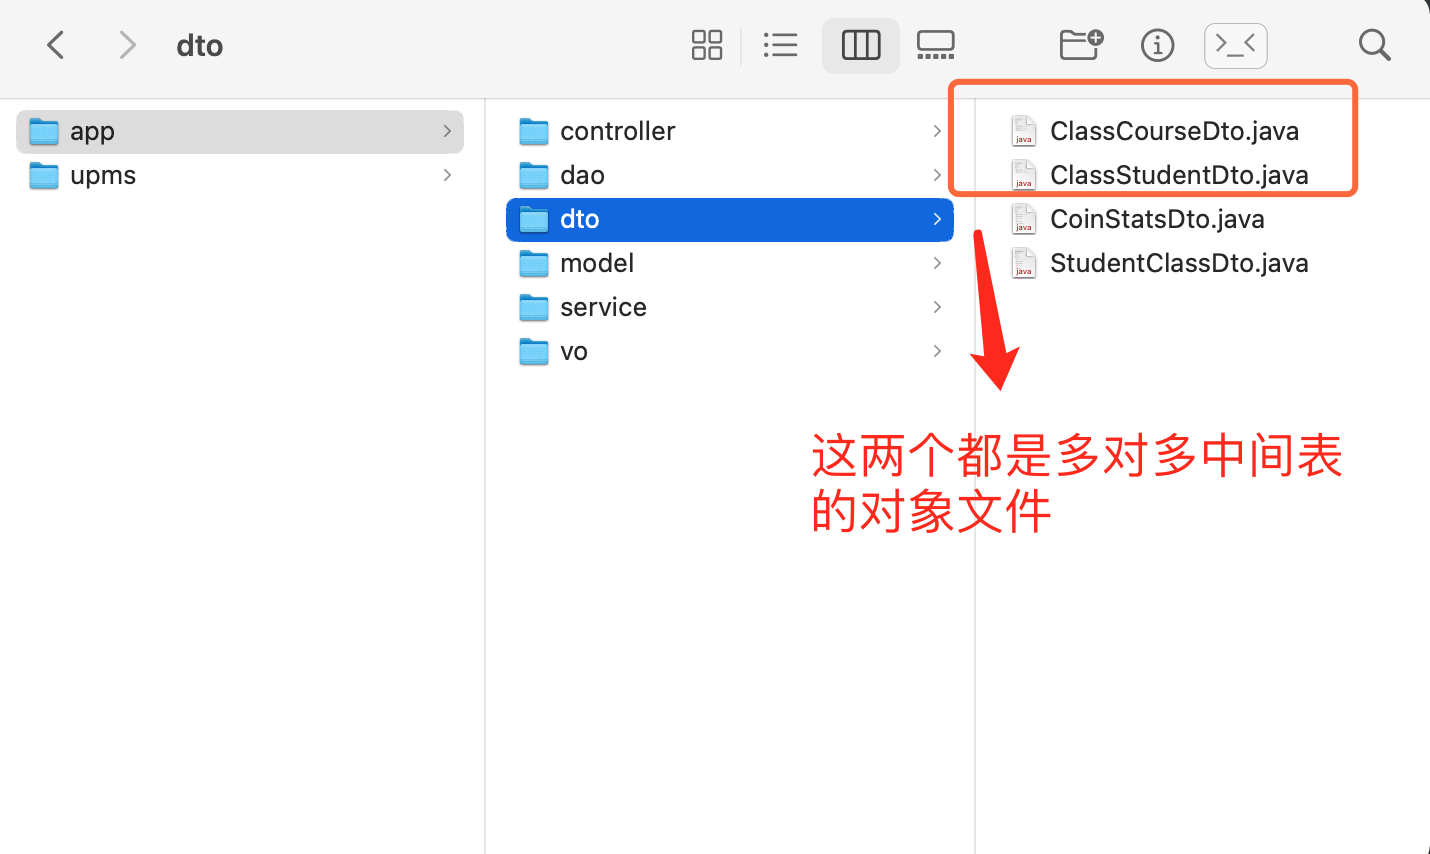Open the search magnifier
The width and height of the screenshot is (1430, 854).
pyautogui.click(x=1375, y=45)
